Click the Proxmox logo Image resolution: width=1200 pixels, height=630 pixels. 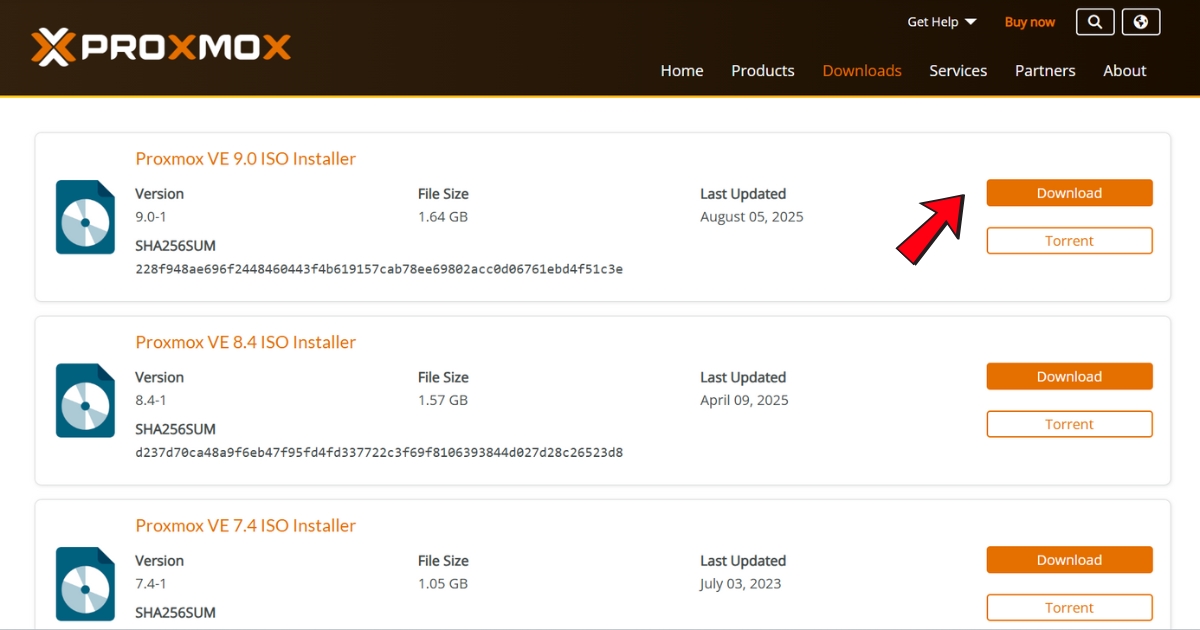tap(160, 46)
